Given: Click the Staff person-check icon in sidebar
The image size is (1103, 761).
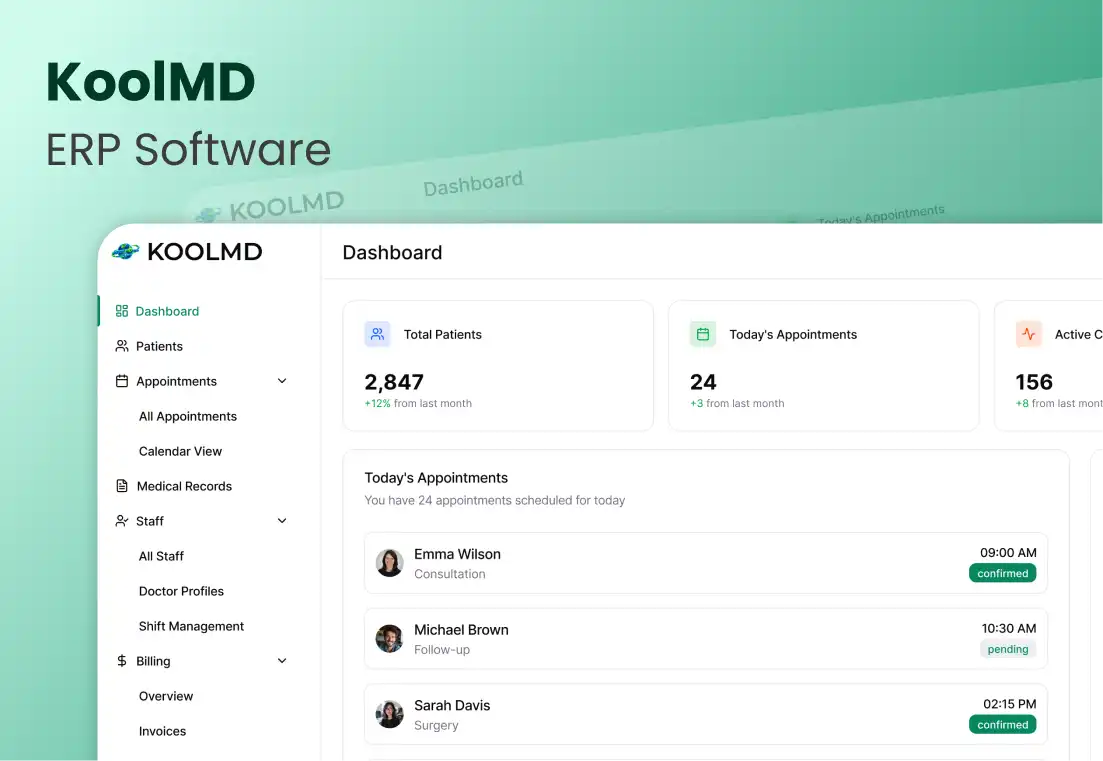Looking at the screenshot, I should (122, 521).
